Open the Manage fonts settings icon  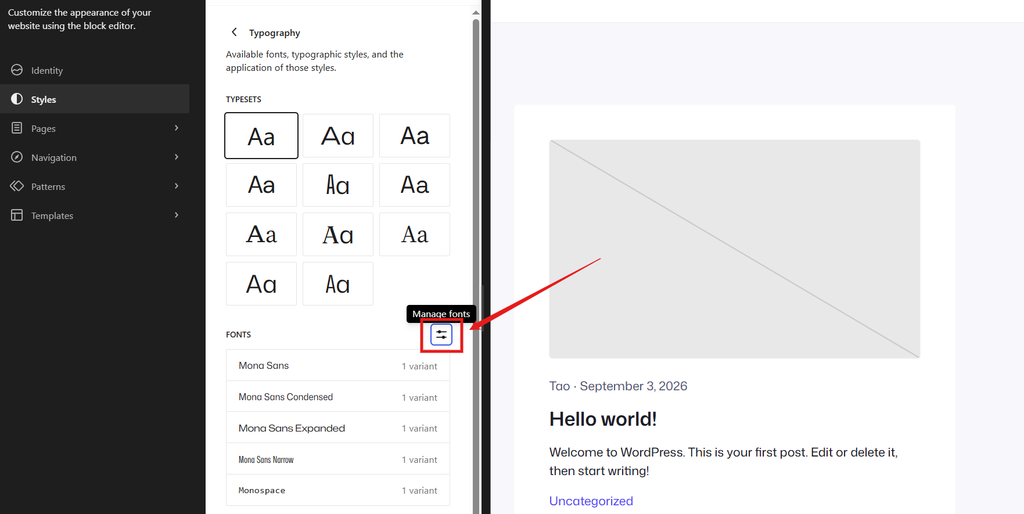click(441, 336)
